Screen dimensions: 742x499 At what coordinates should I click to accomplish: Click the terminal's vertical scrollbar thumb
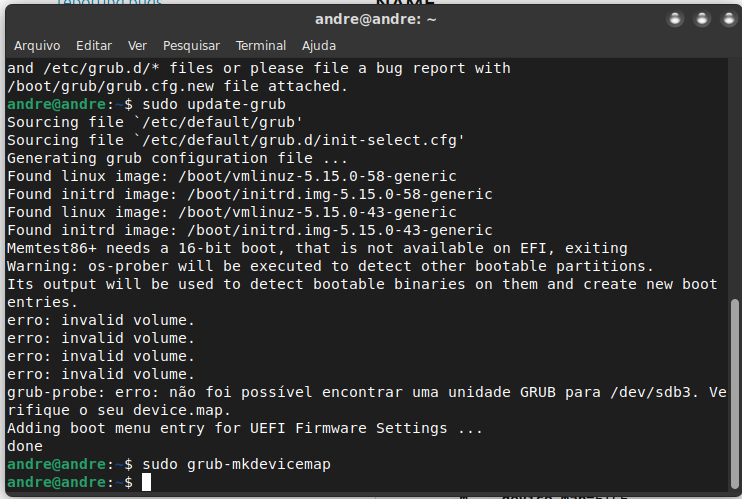click(x=734, y=394)
